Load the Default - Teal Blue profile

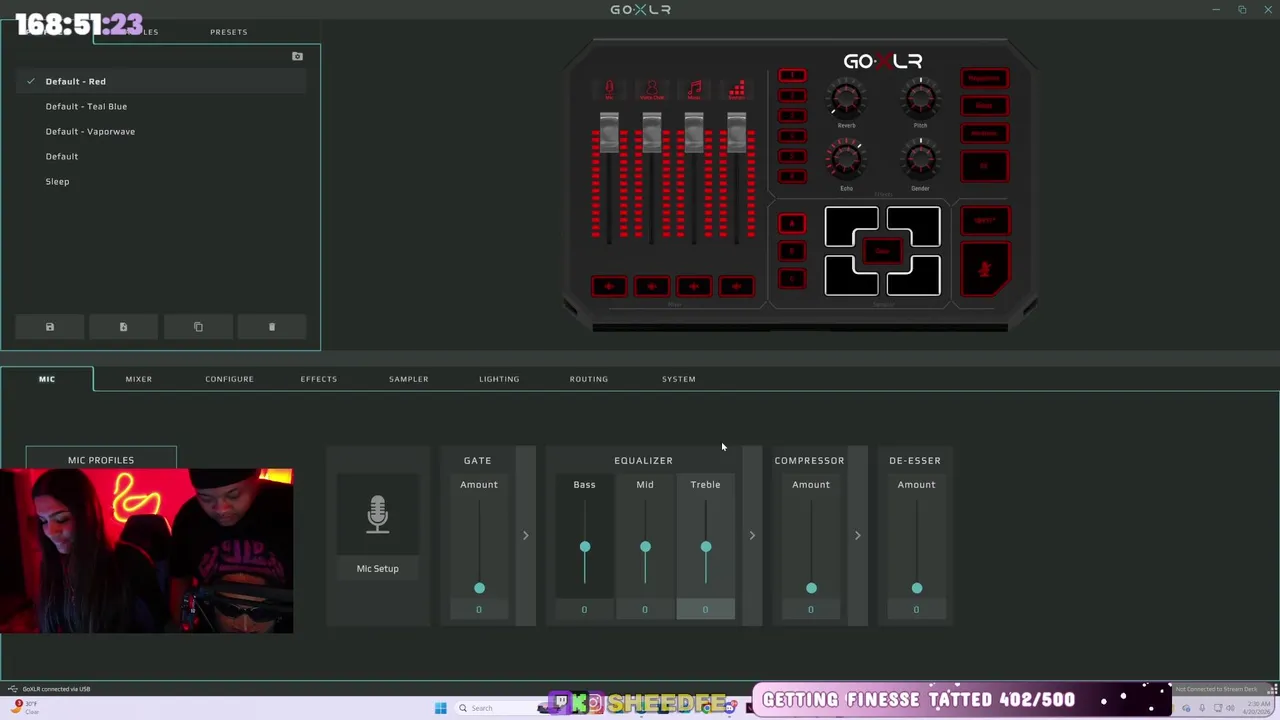click(161, 106)
